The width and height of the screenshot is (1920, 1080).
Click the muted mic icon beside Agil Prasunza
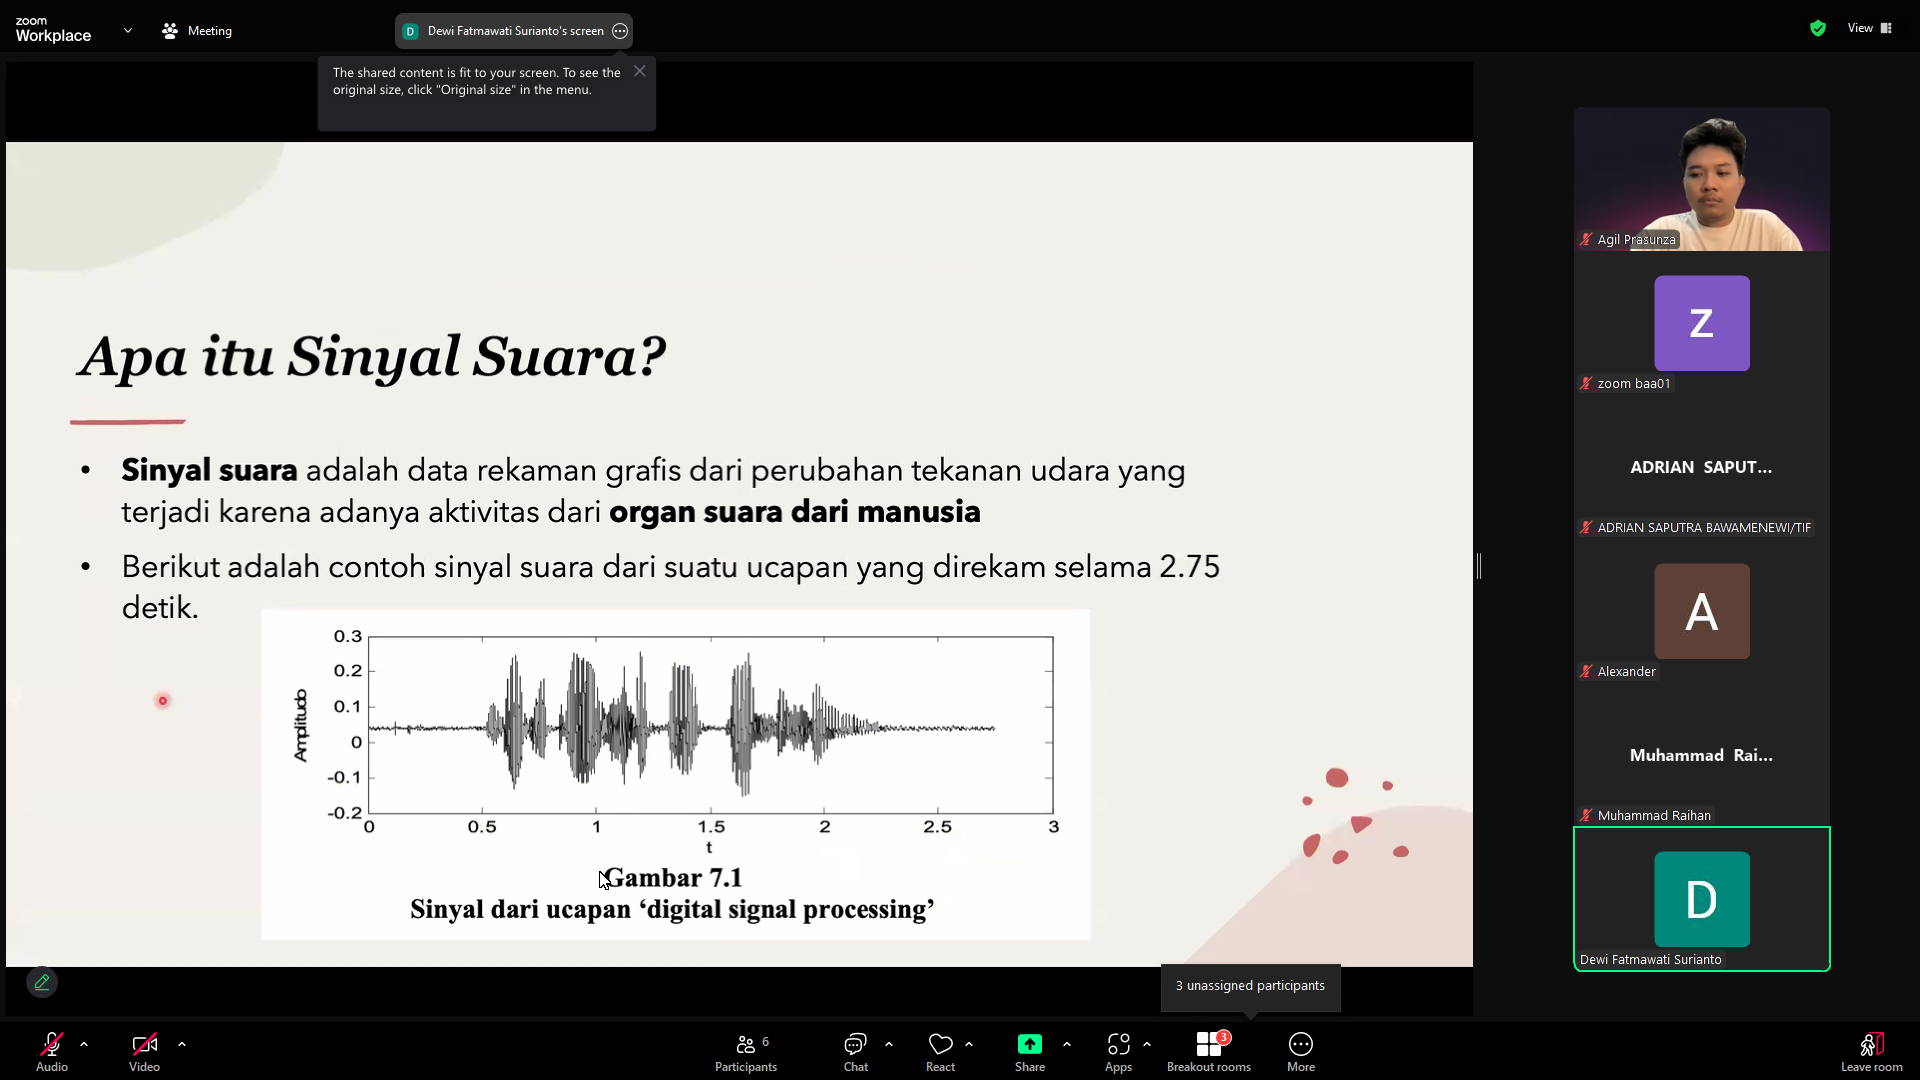(1586, 240)
